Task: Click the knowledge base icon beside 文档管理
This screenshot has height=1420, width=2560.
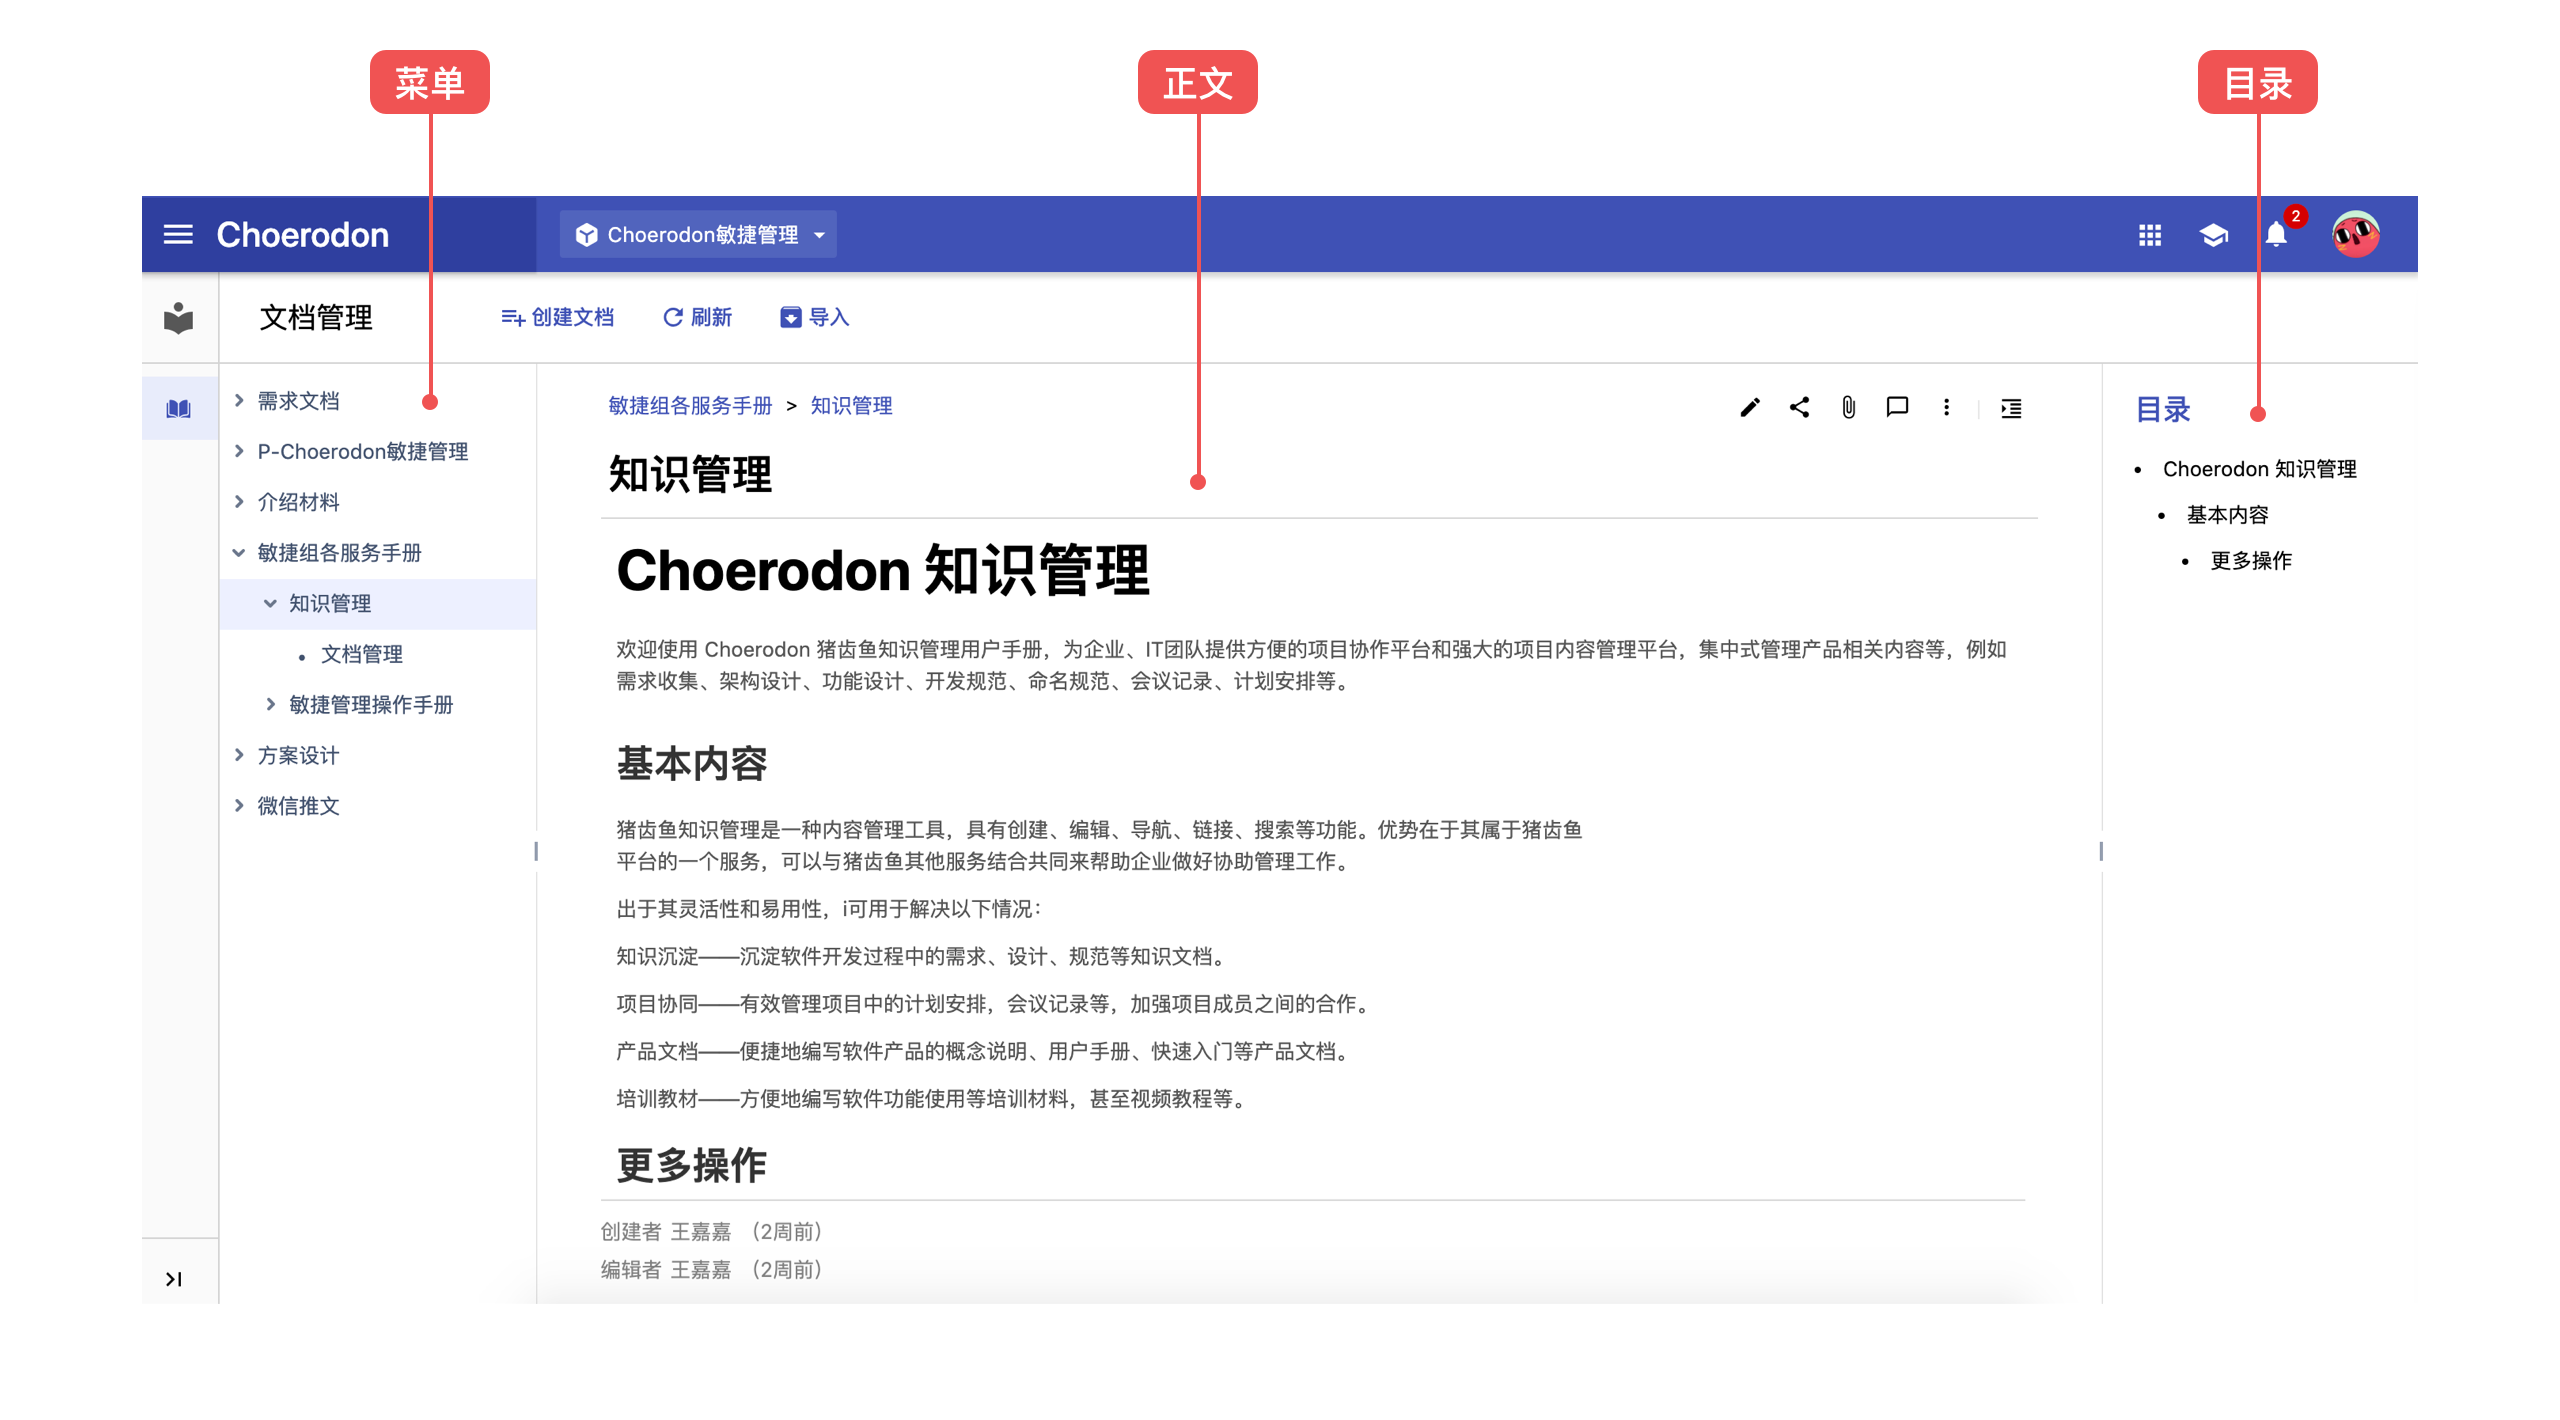Action: [178, 317]
